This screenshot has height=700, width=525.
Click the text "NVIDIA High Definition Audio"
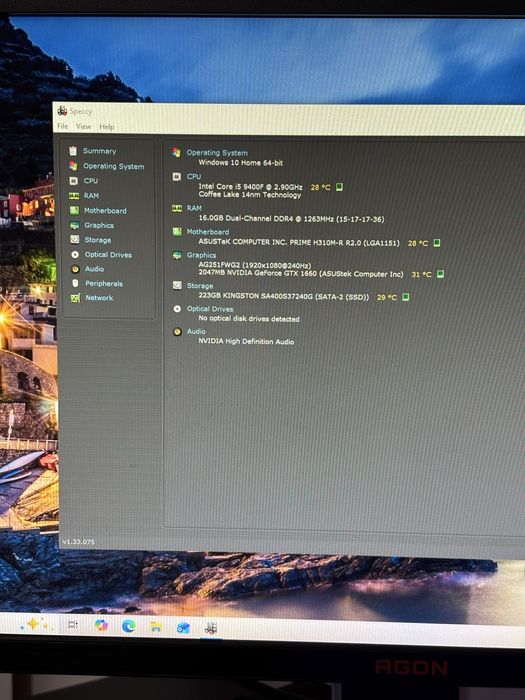click(x=246, y=342)
